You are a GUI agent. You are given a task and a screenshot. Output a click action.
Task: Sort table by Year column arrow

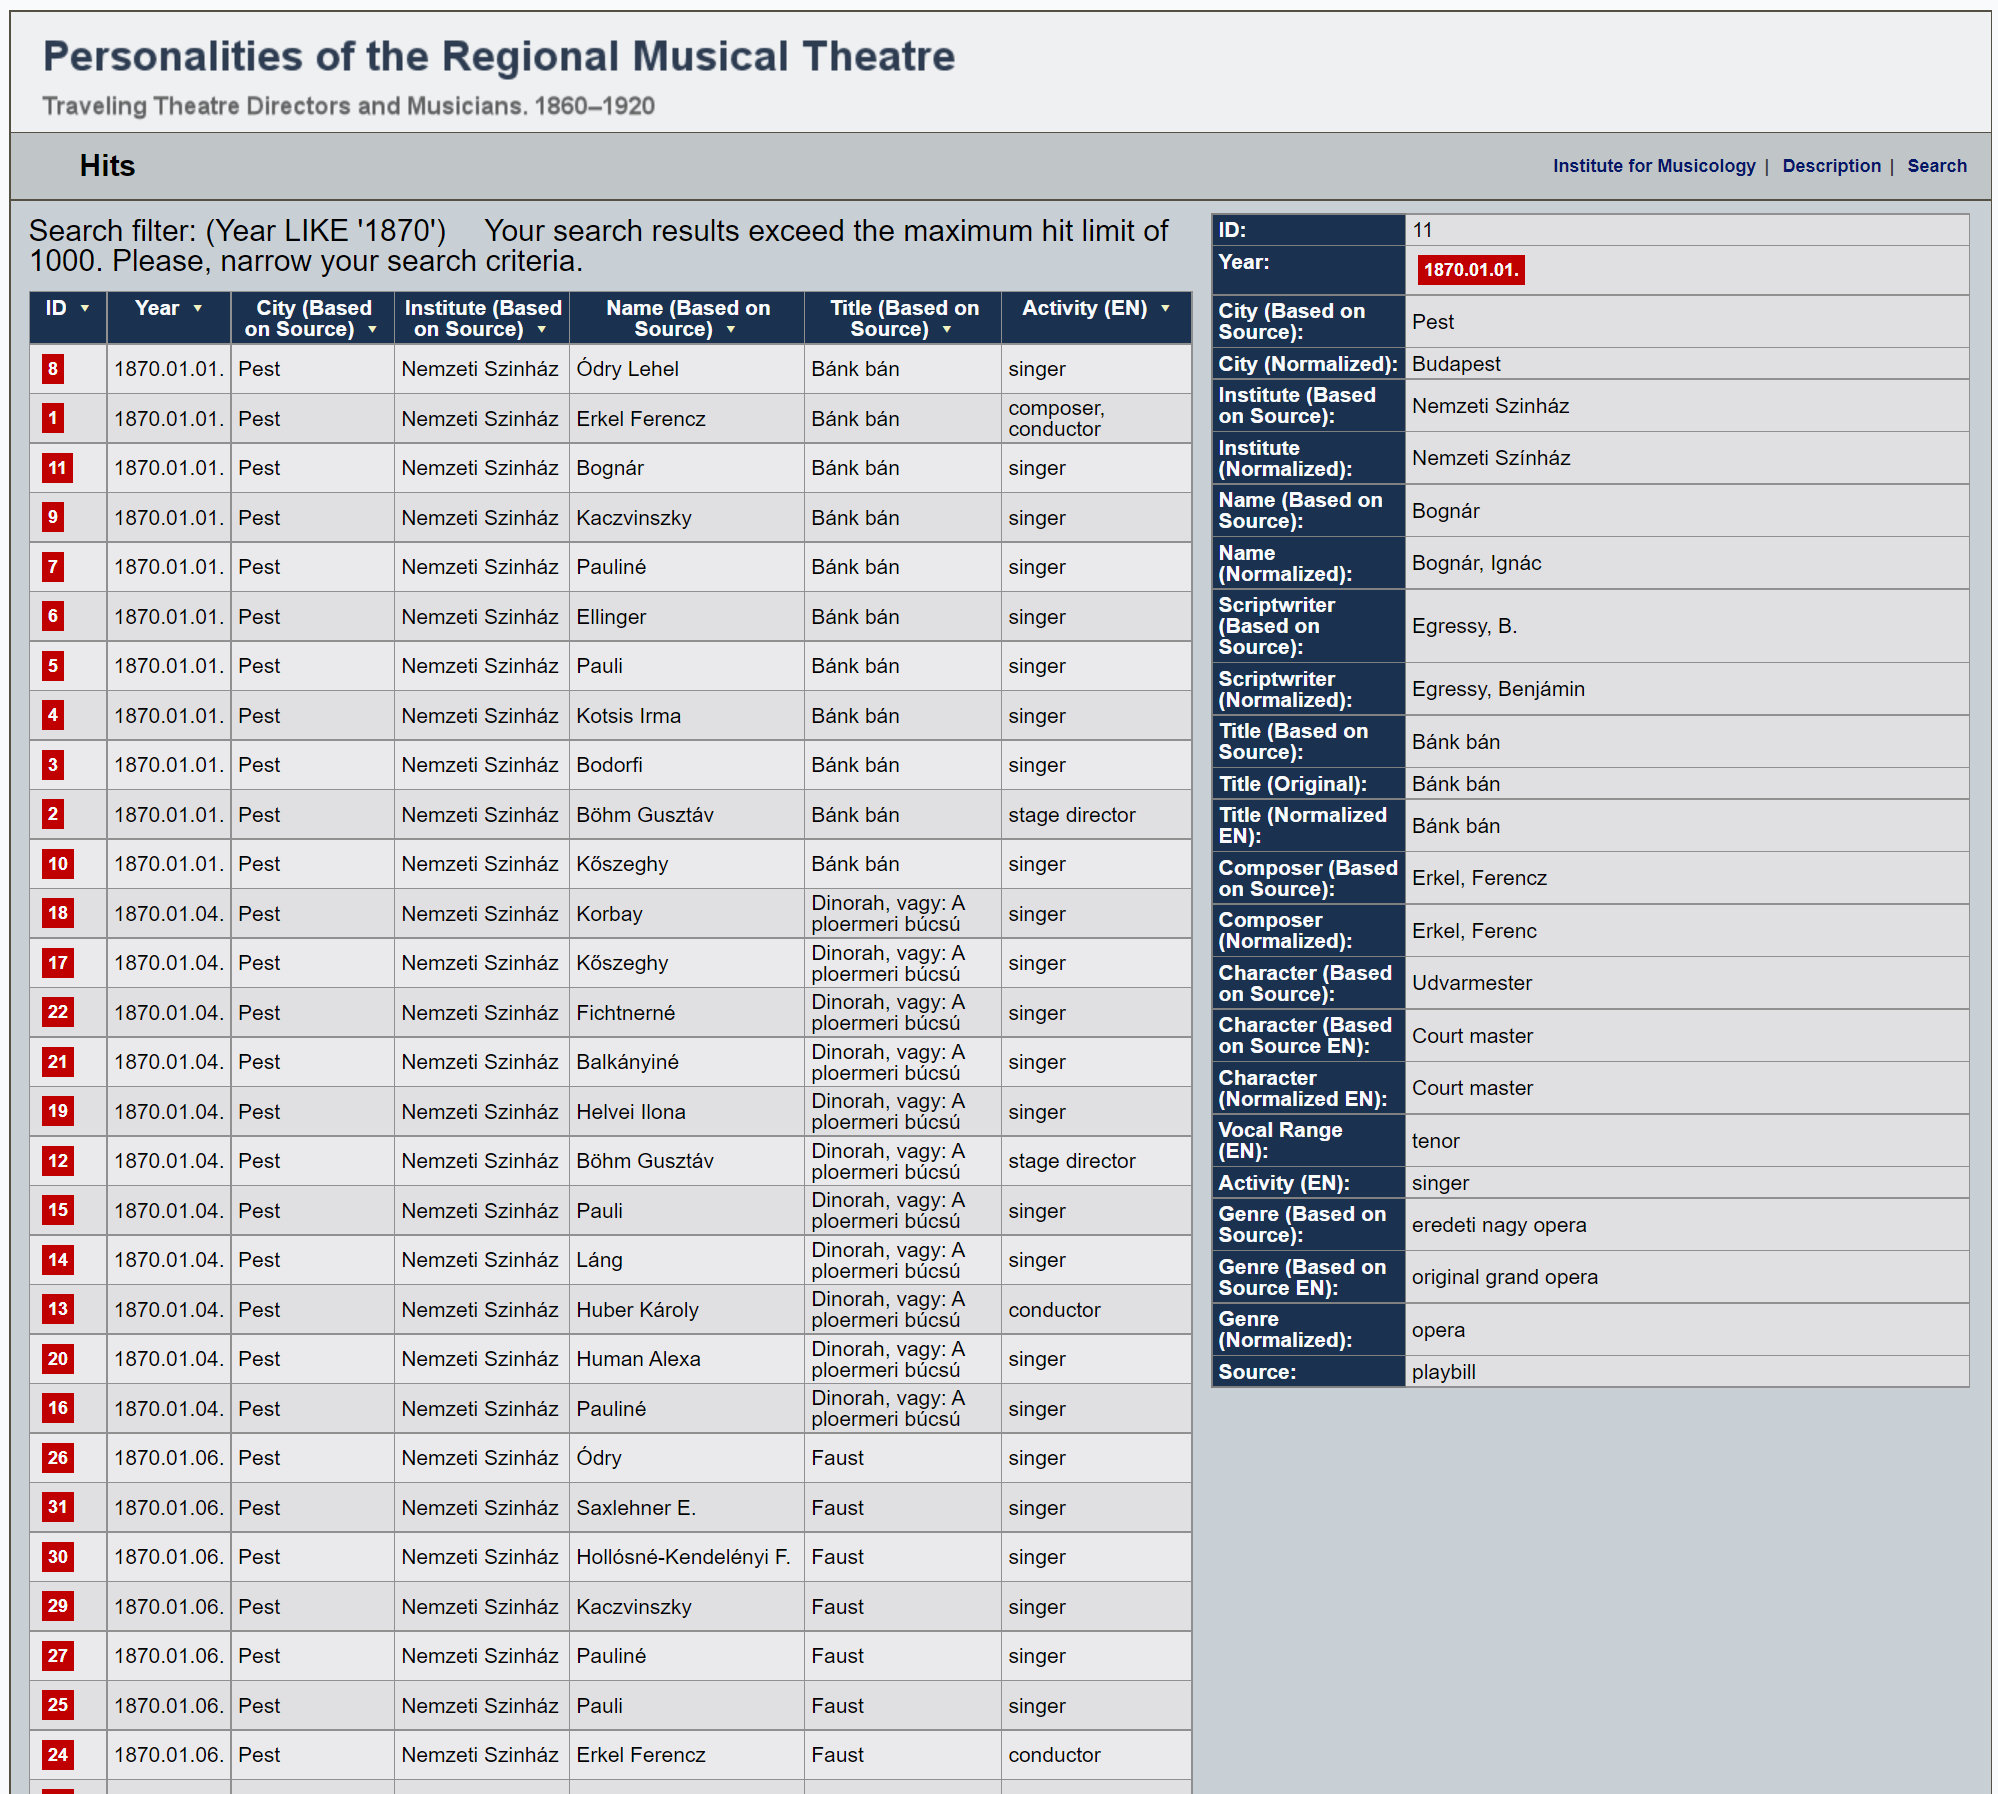pos(198,309)
